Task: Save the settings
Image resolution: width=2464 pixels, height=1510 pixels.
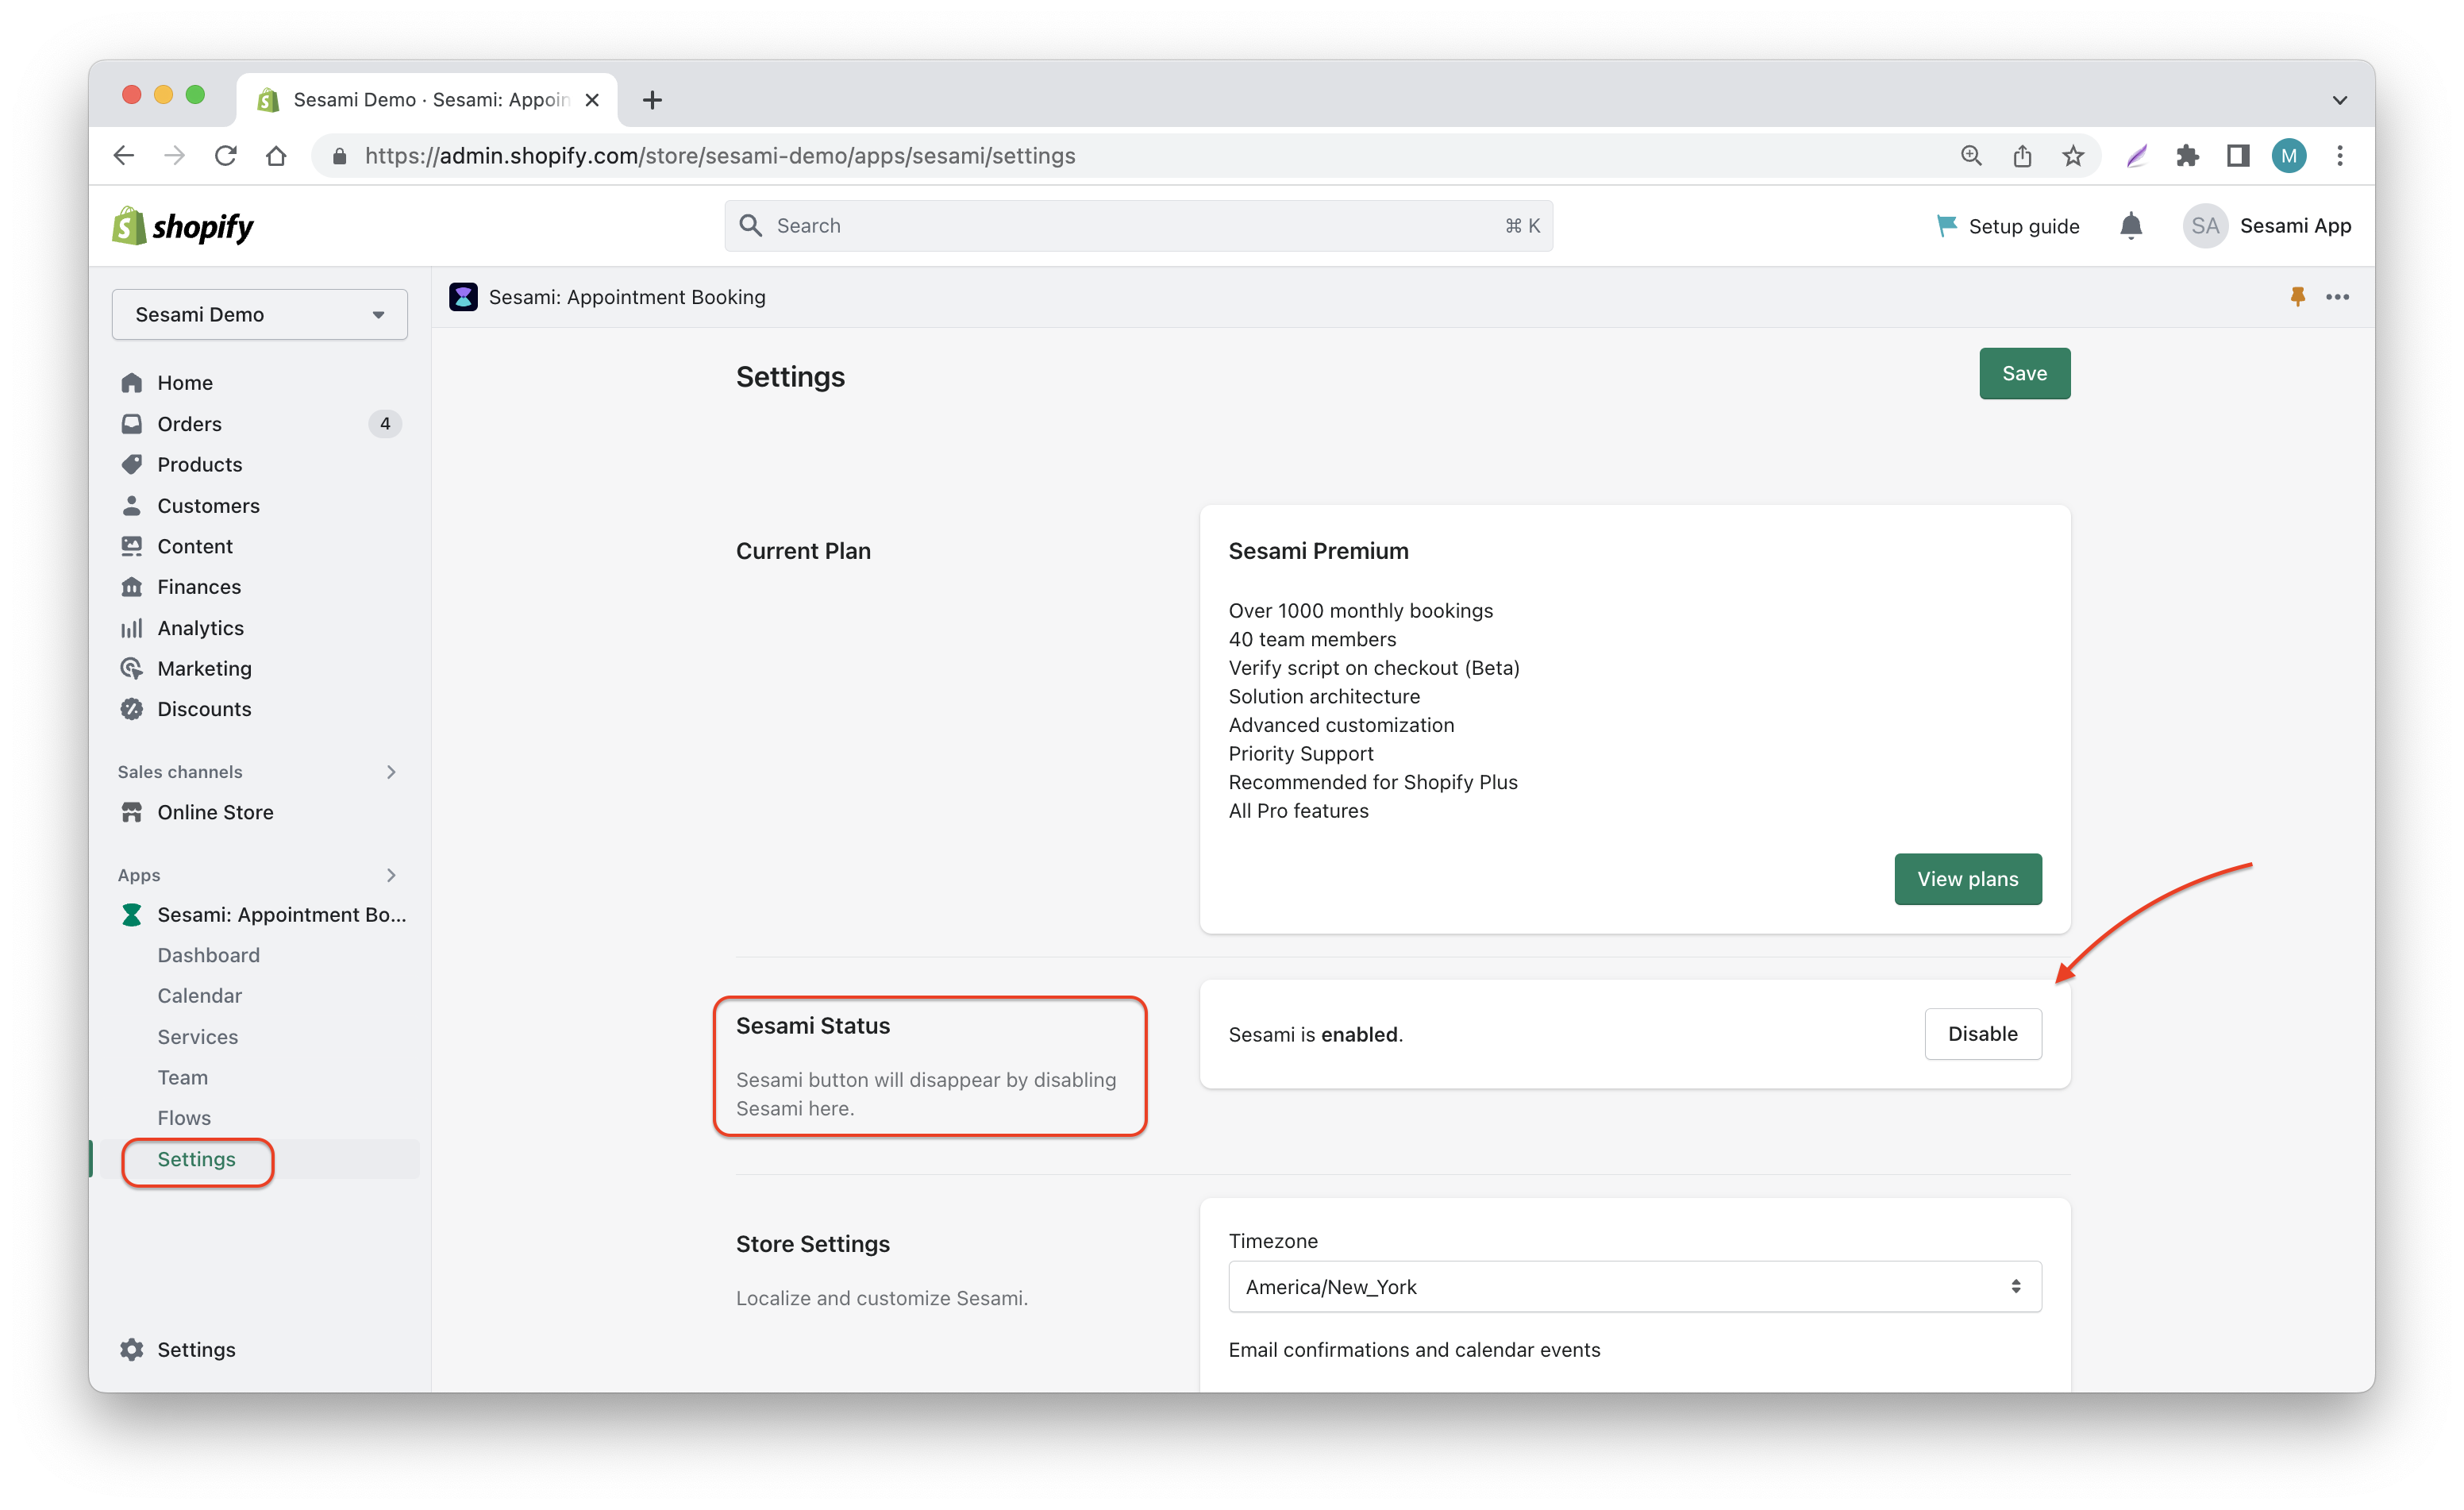Action: coord(2024,374)
